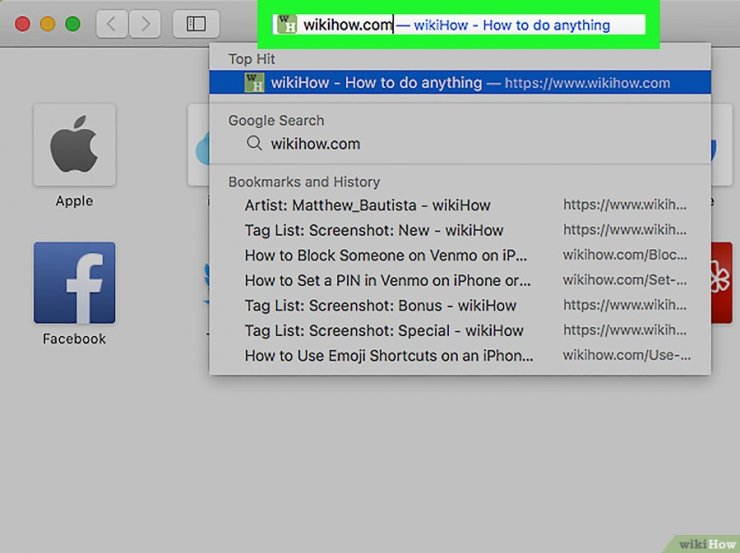Click the yellow minimize window button
Screen dimensions: 740x553
click(x=48, y=24)
